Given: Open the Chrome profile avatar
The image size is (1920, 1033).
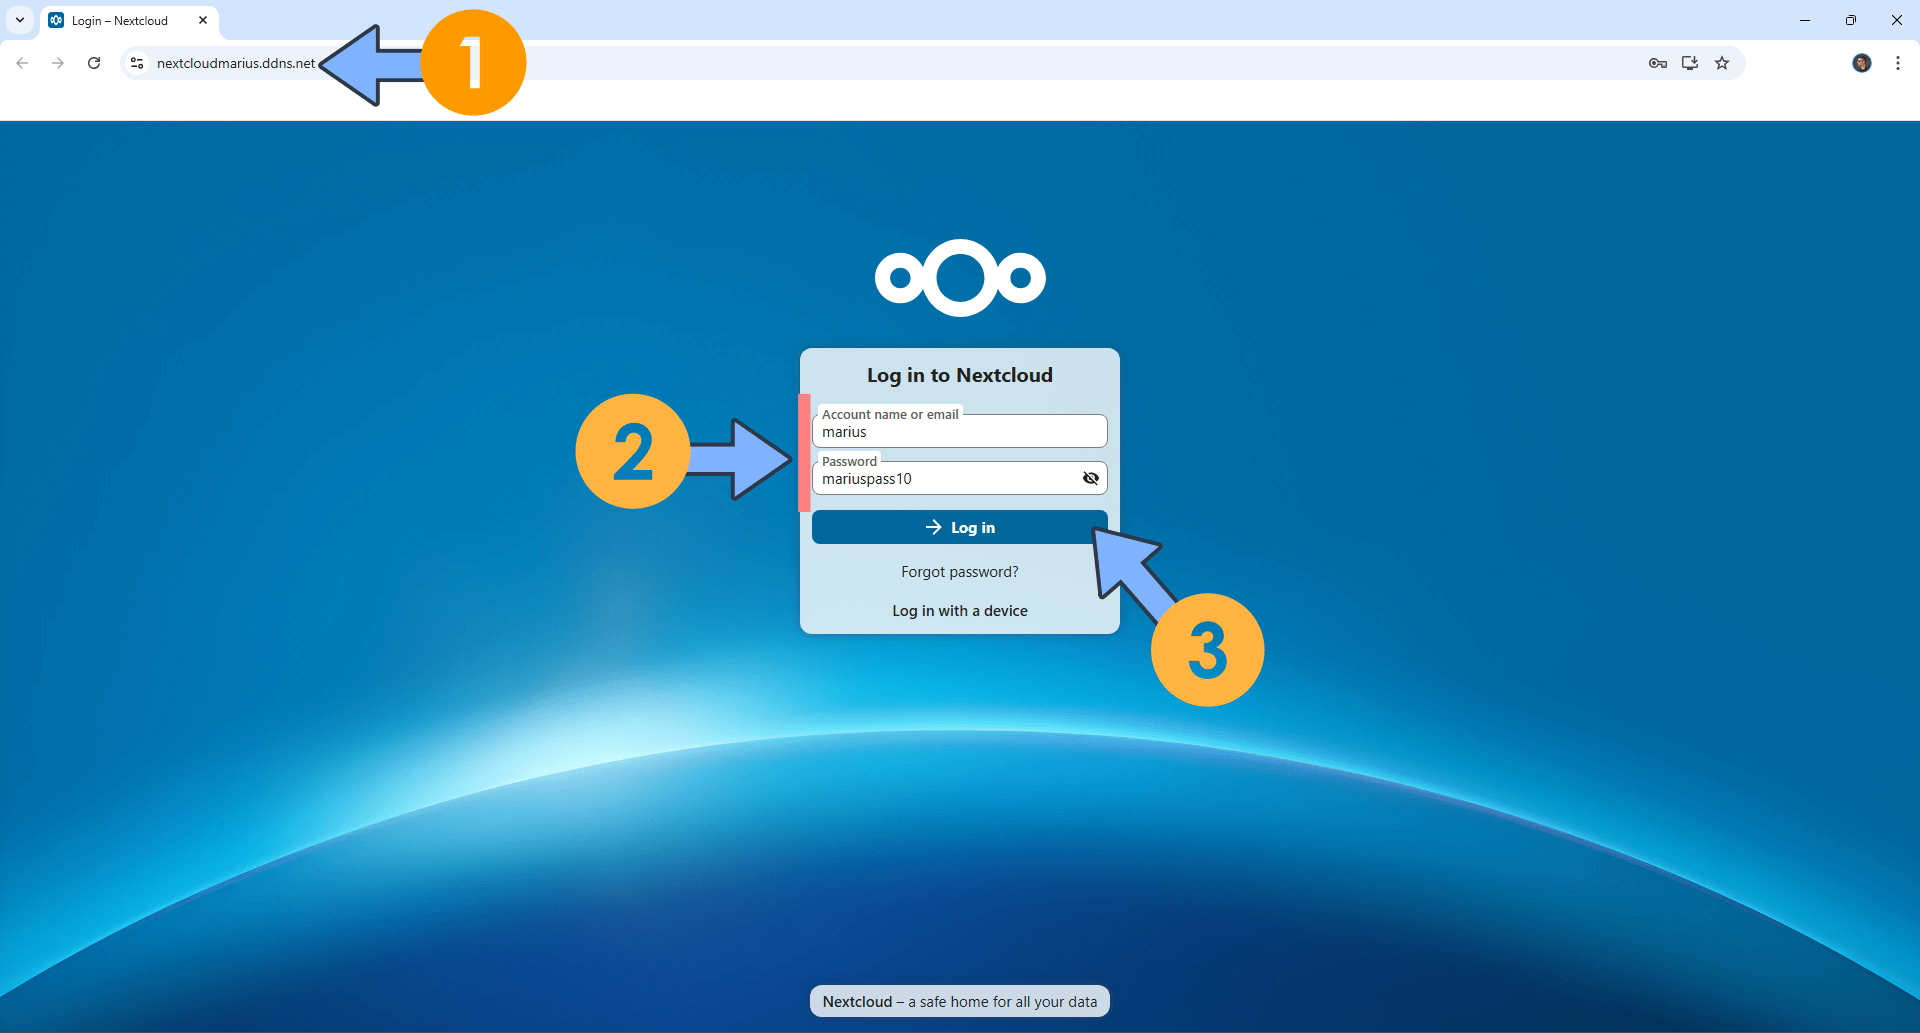Looking at the screenshot, I should pos(1861,63).
